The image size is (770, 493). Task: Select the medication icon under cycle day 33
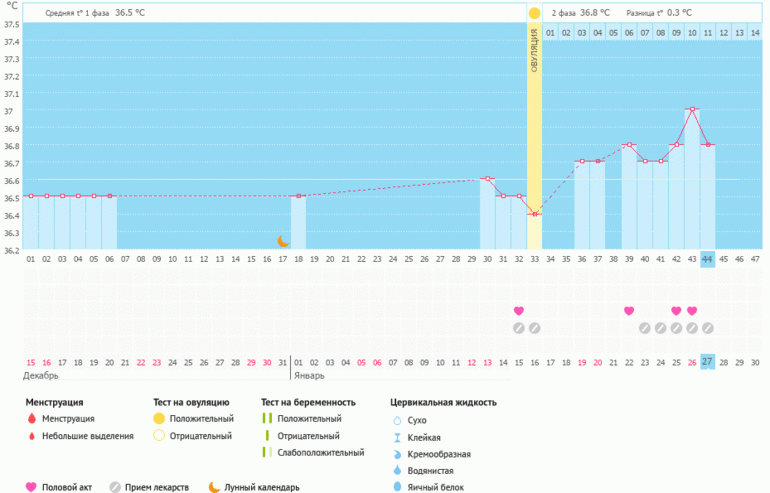point(534,328)
